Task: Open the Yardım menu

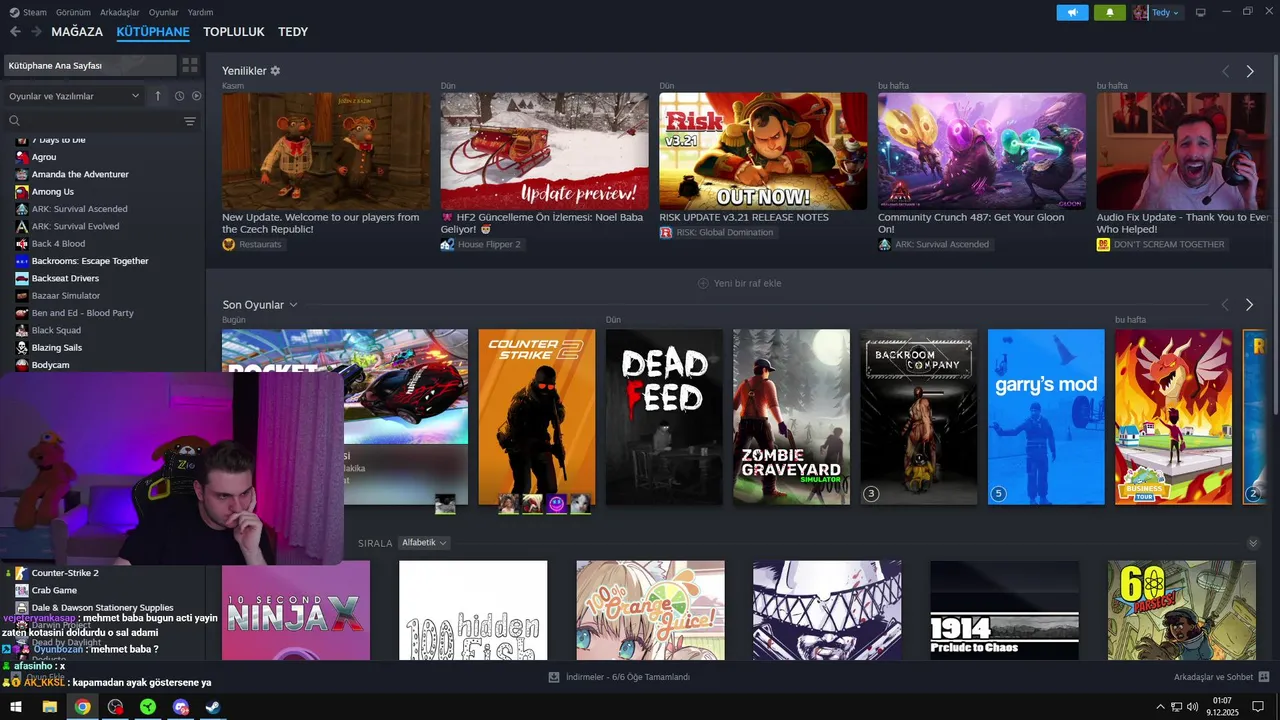Action: 201,12
